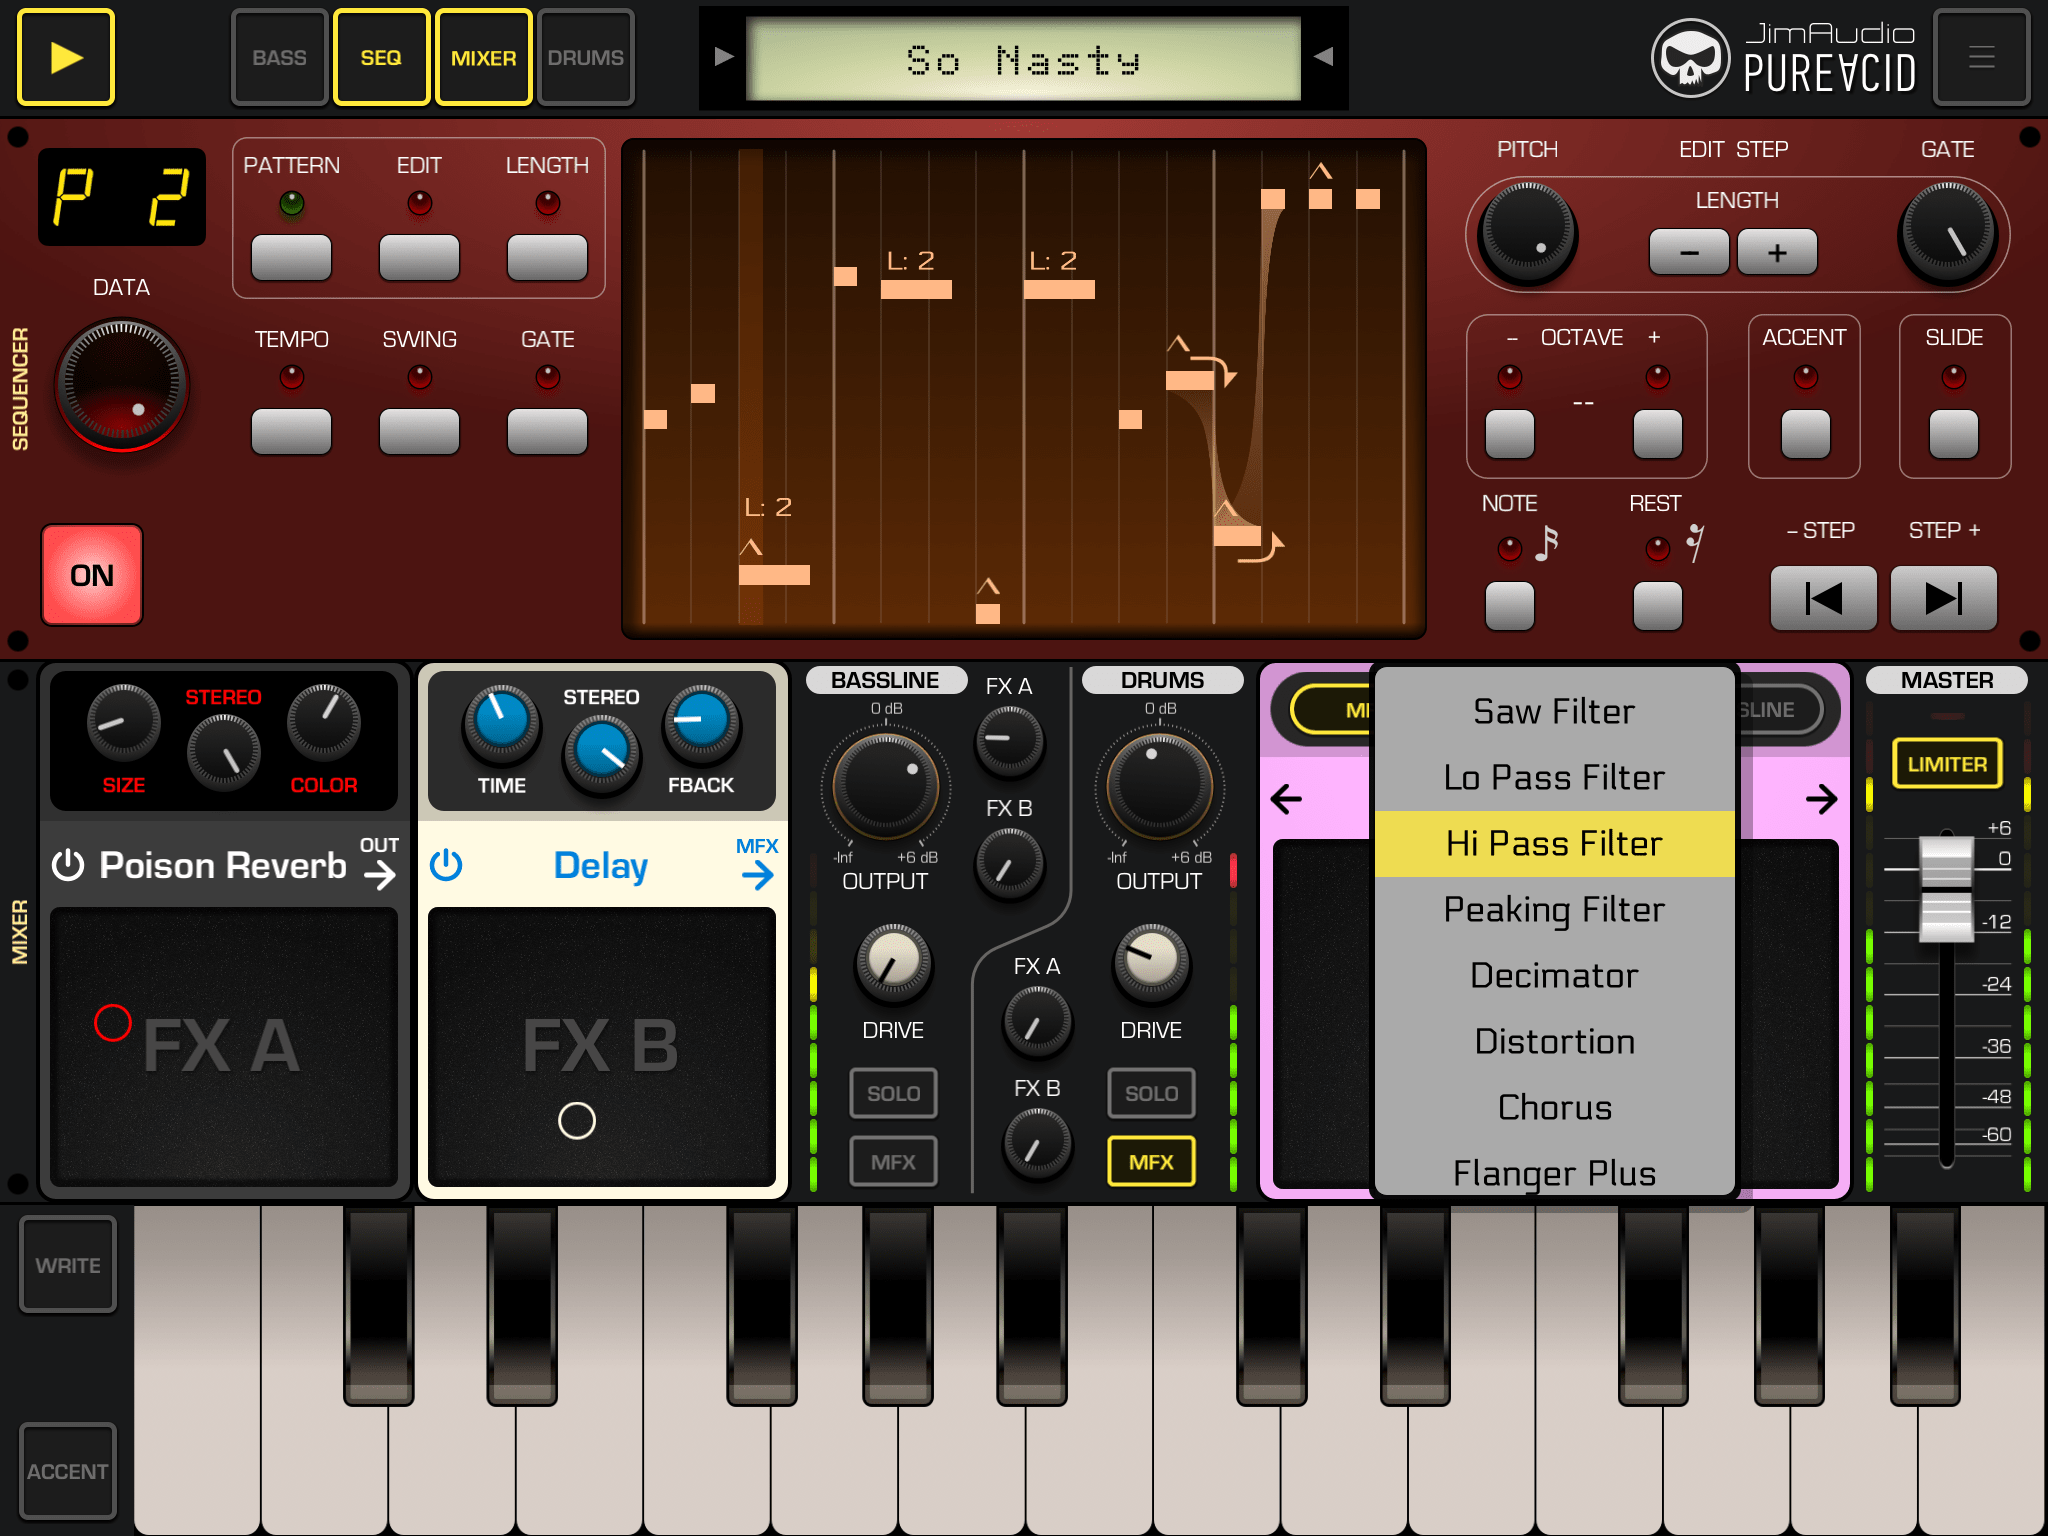Toggle the red sequencer ON button

tap(92, 575)
